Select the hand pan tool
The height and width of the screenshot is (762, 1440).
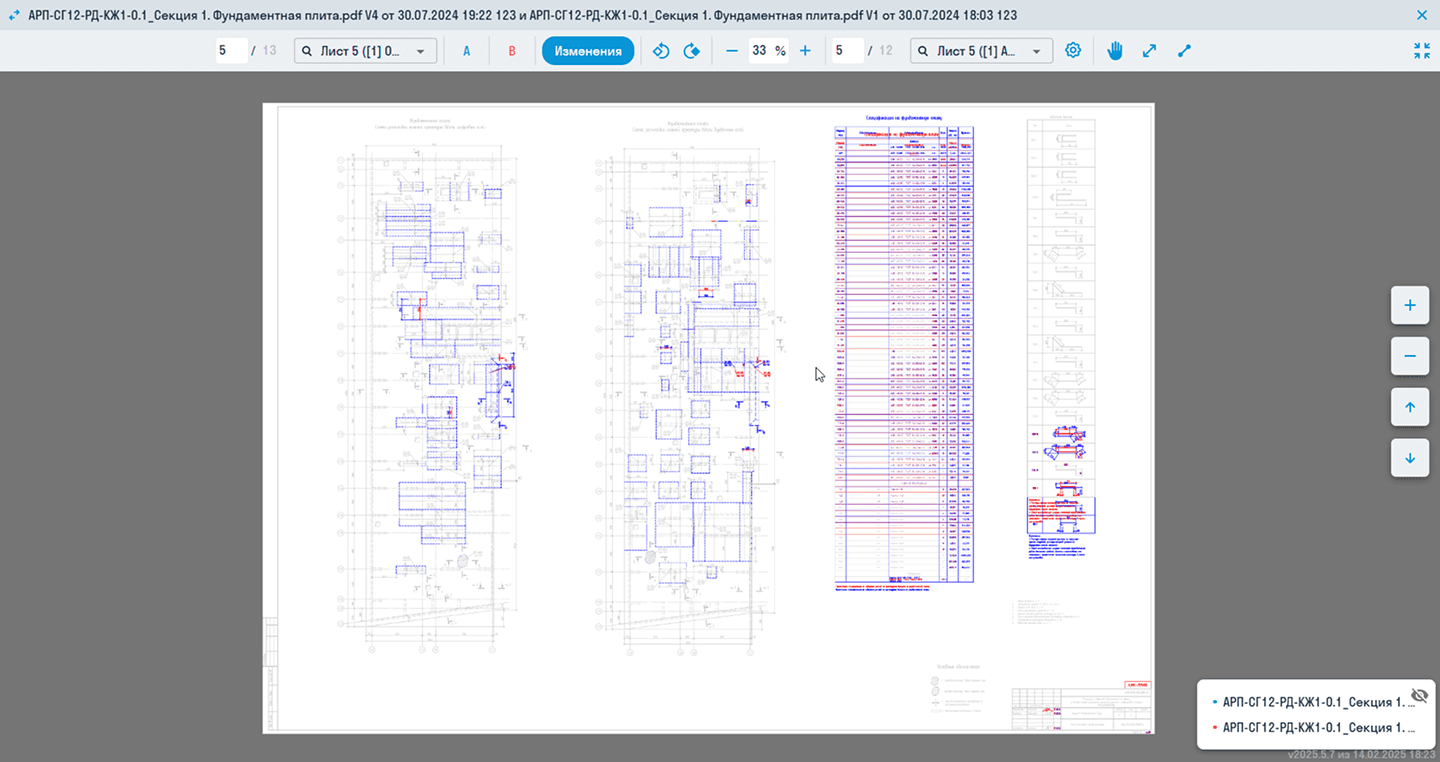click(1115, 51)
